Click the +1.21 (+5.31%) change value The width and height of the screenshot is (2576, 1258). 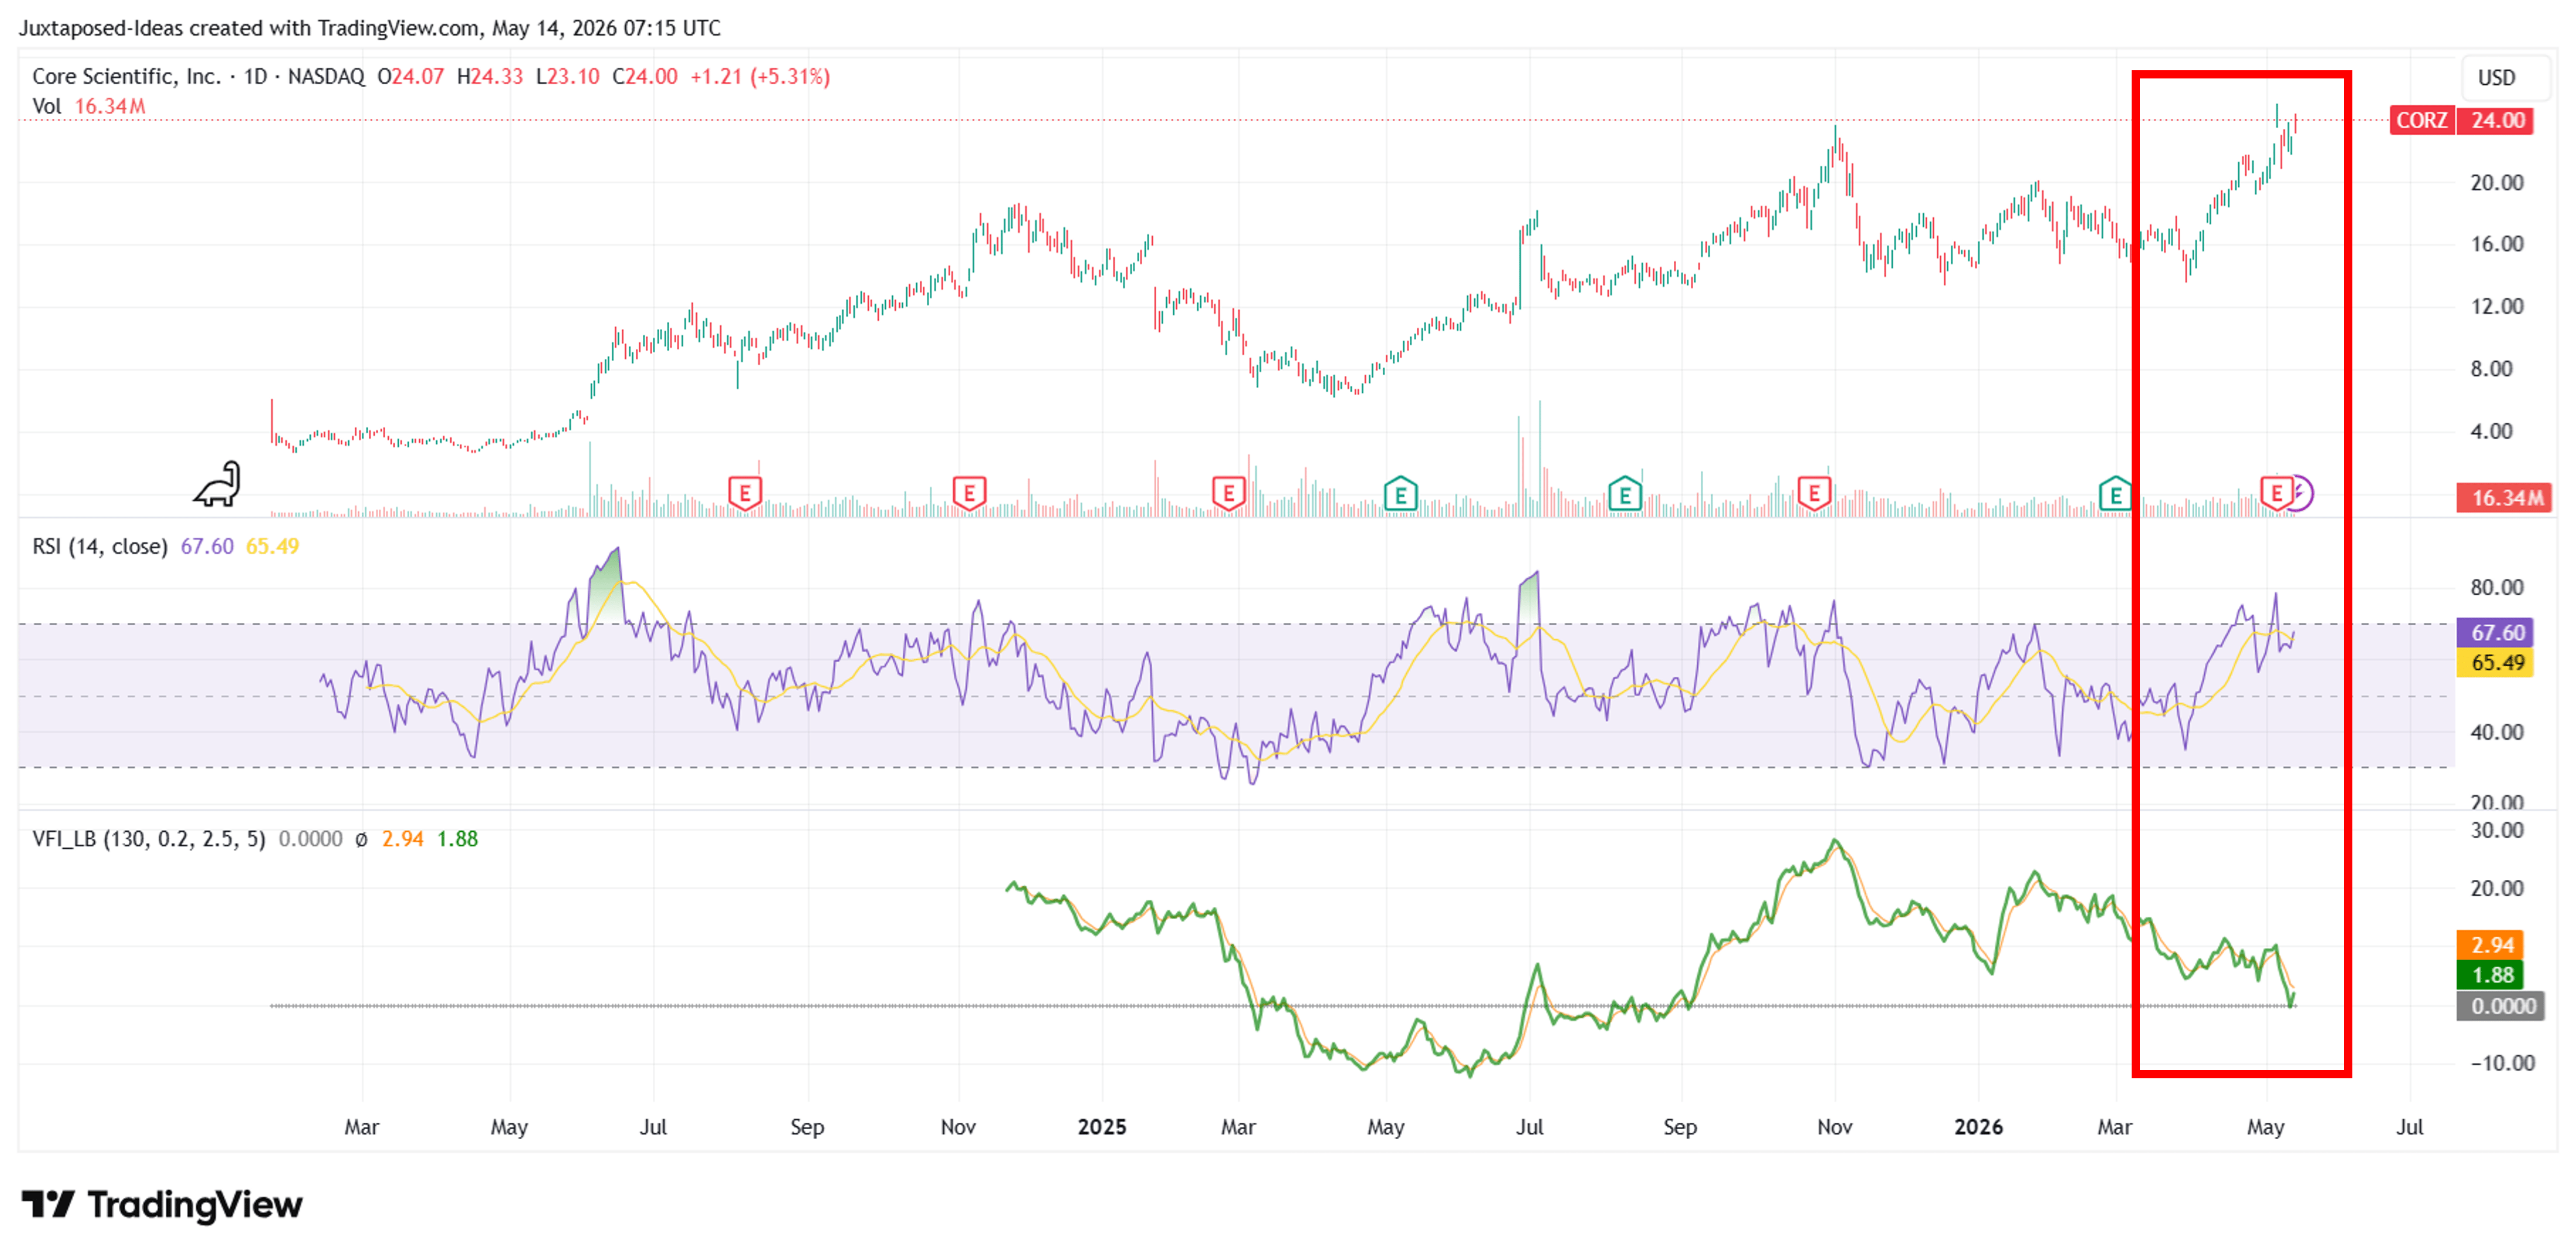(x=760, y=76)
